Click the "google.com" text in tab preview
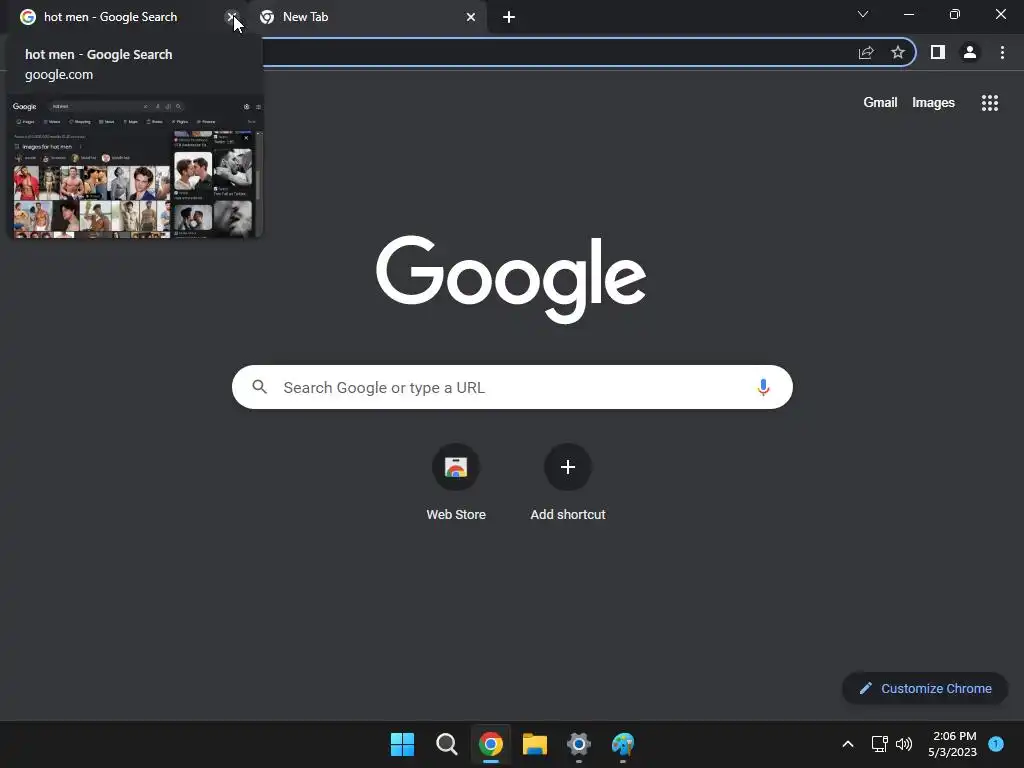Screen dimensions: 1024x768 59,74
